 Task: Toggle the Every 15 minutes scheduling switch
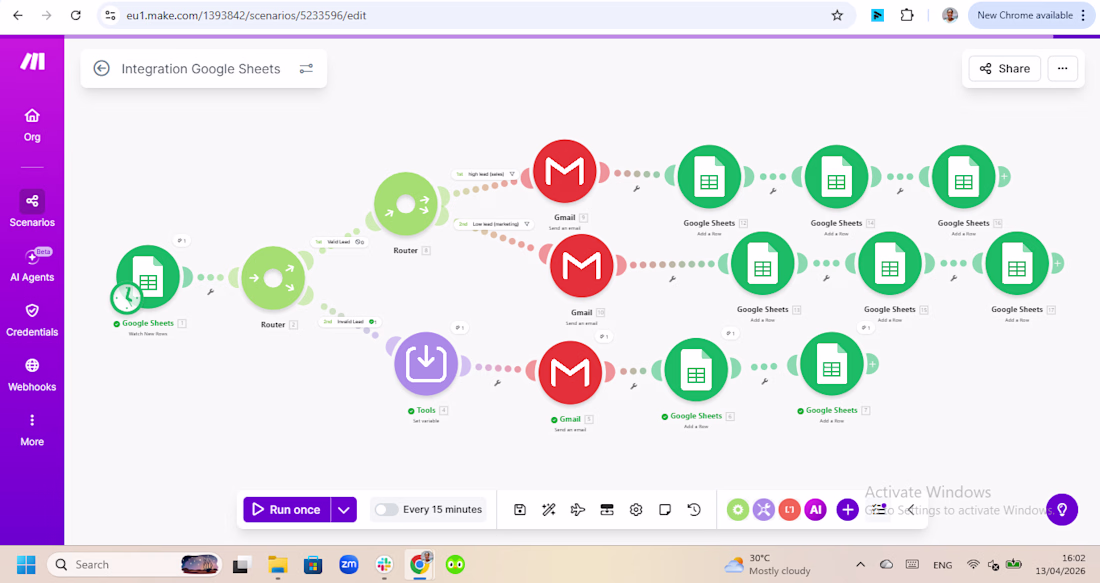387,509
